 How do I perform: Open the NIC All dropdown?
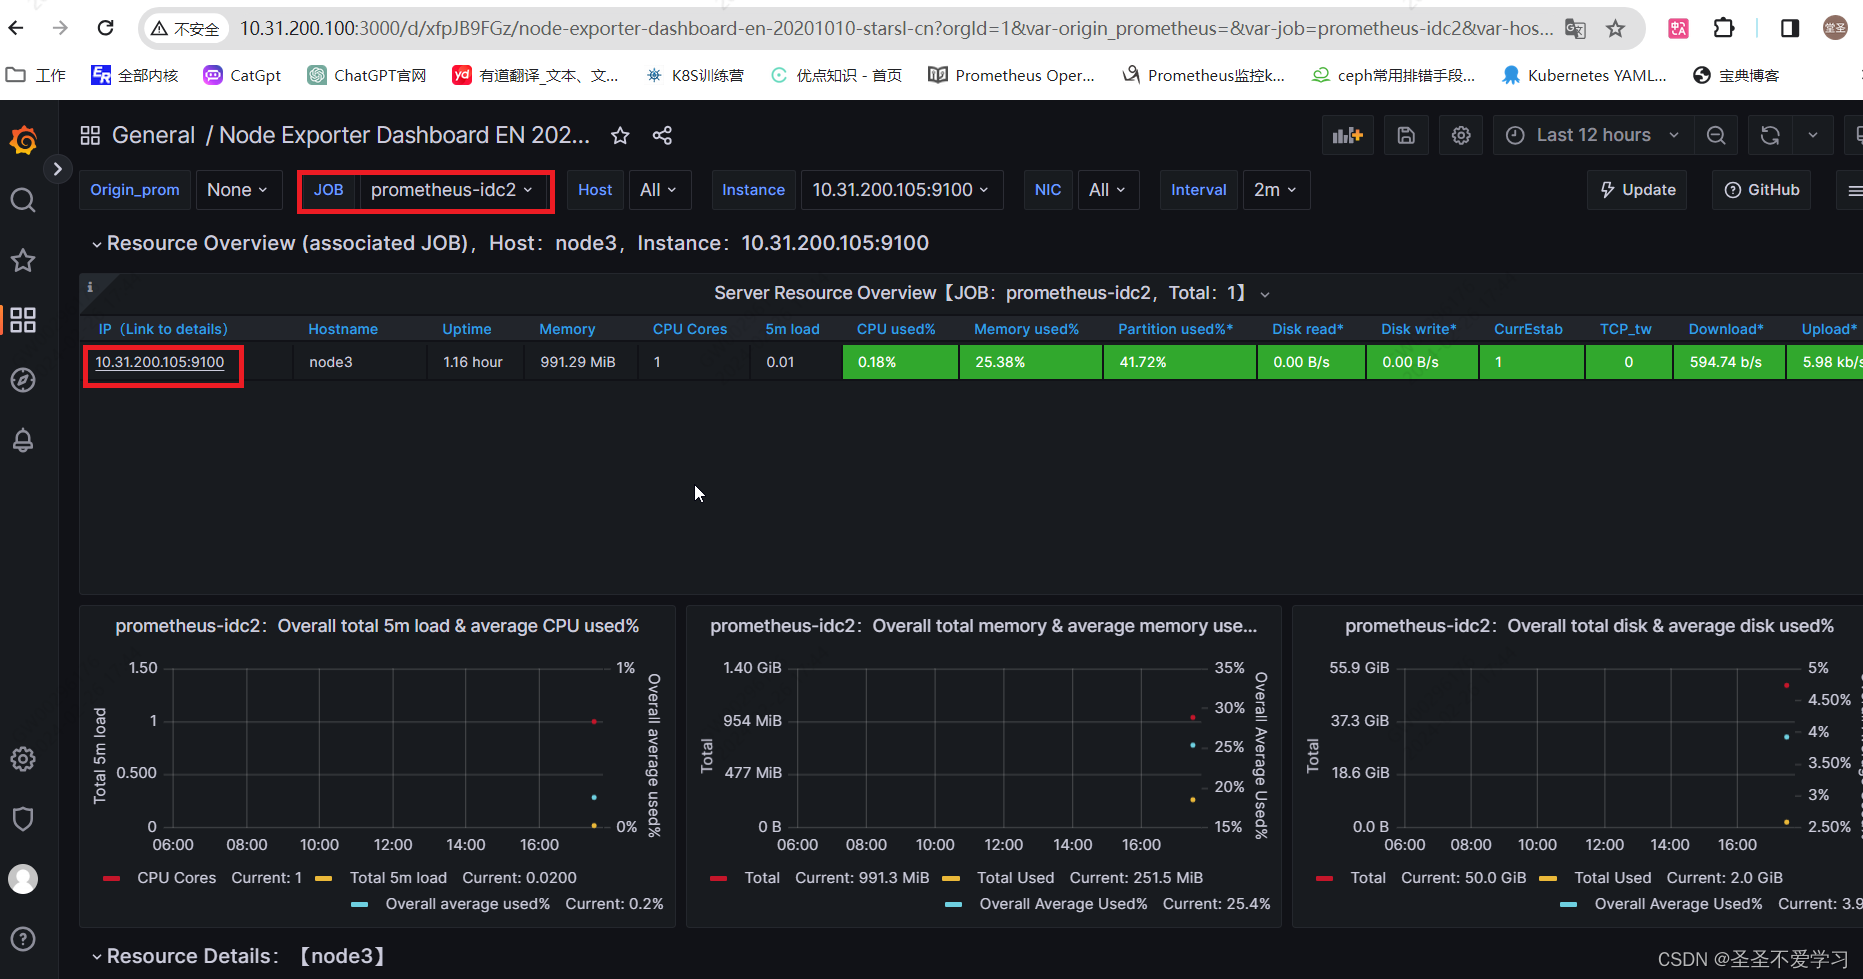click(x=1107, y=190)
